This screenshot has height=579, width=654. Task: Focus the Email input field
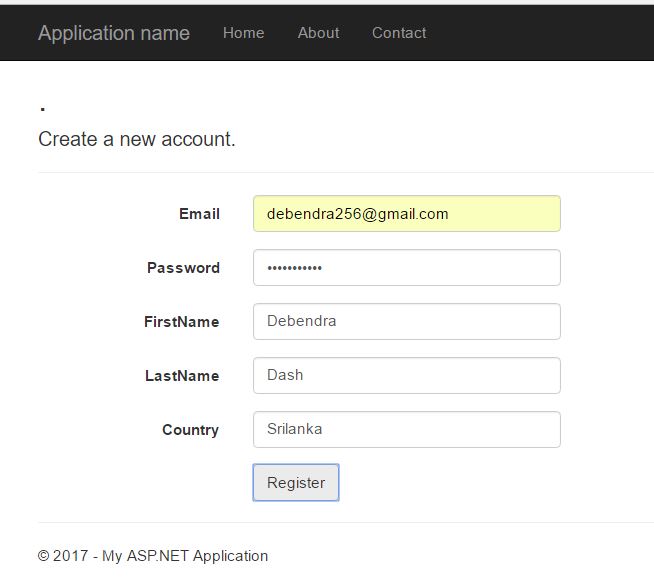pyautogui.click(x=406, y=214)
